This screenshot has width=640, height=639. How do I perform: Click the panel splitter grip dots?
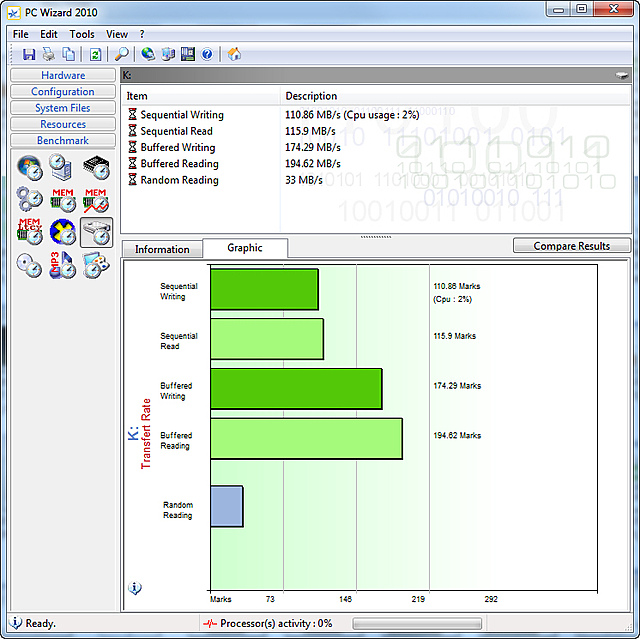tap(376, 237)
